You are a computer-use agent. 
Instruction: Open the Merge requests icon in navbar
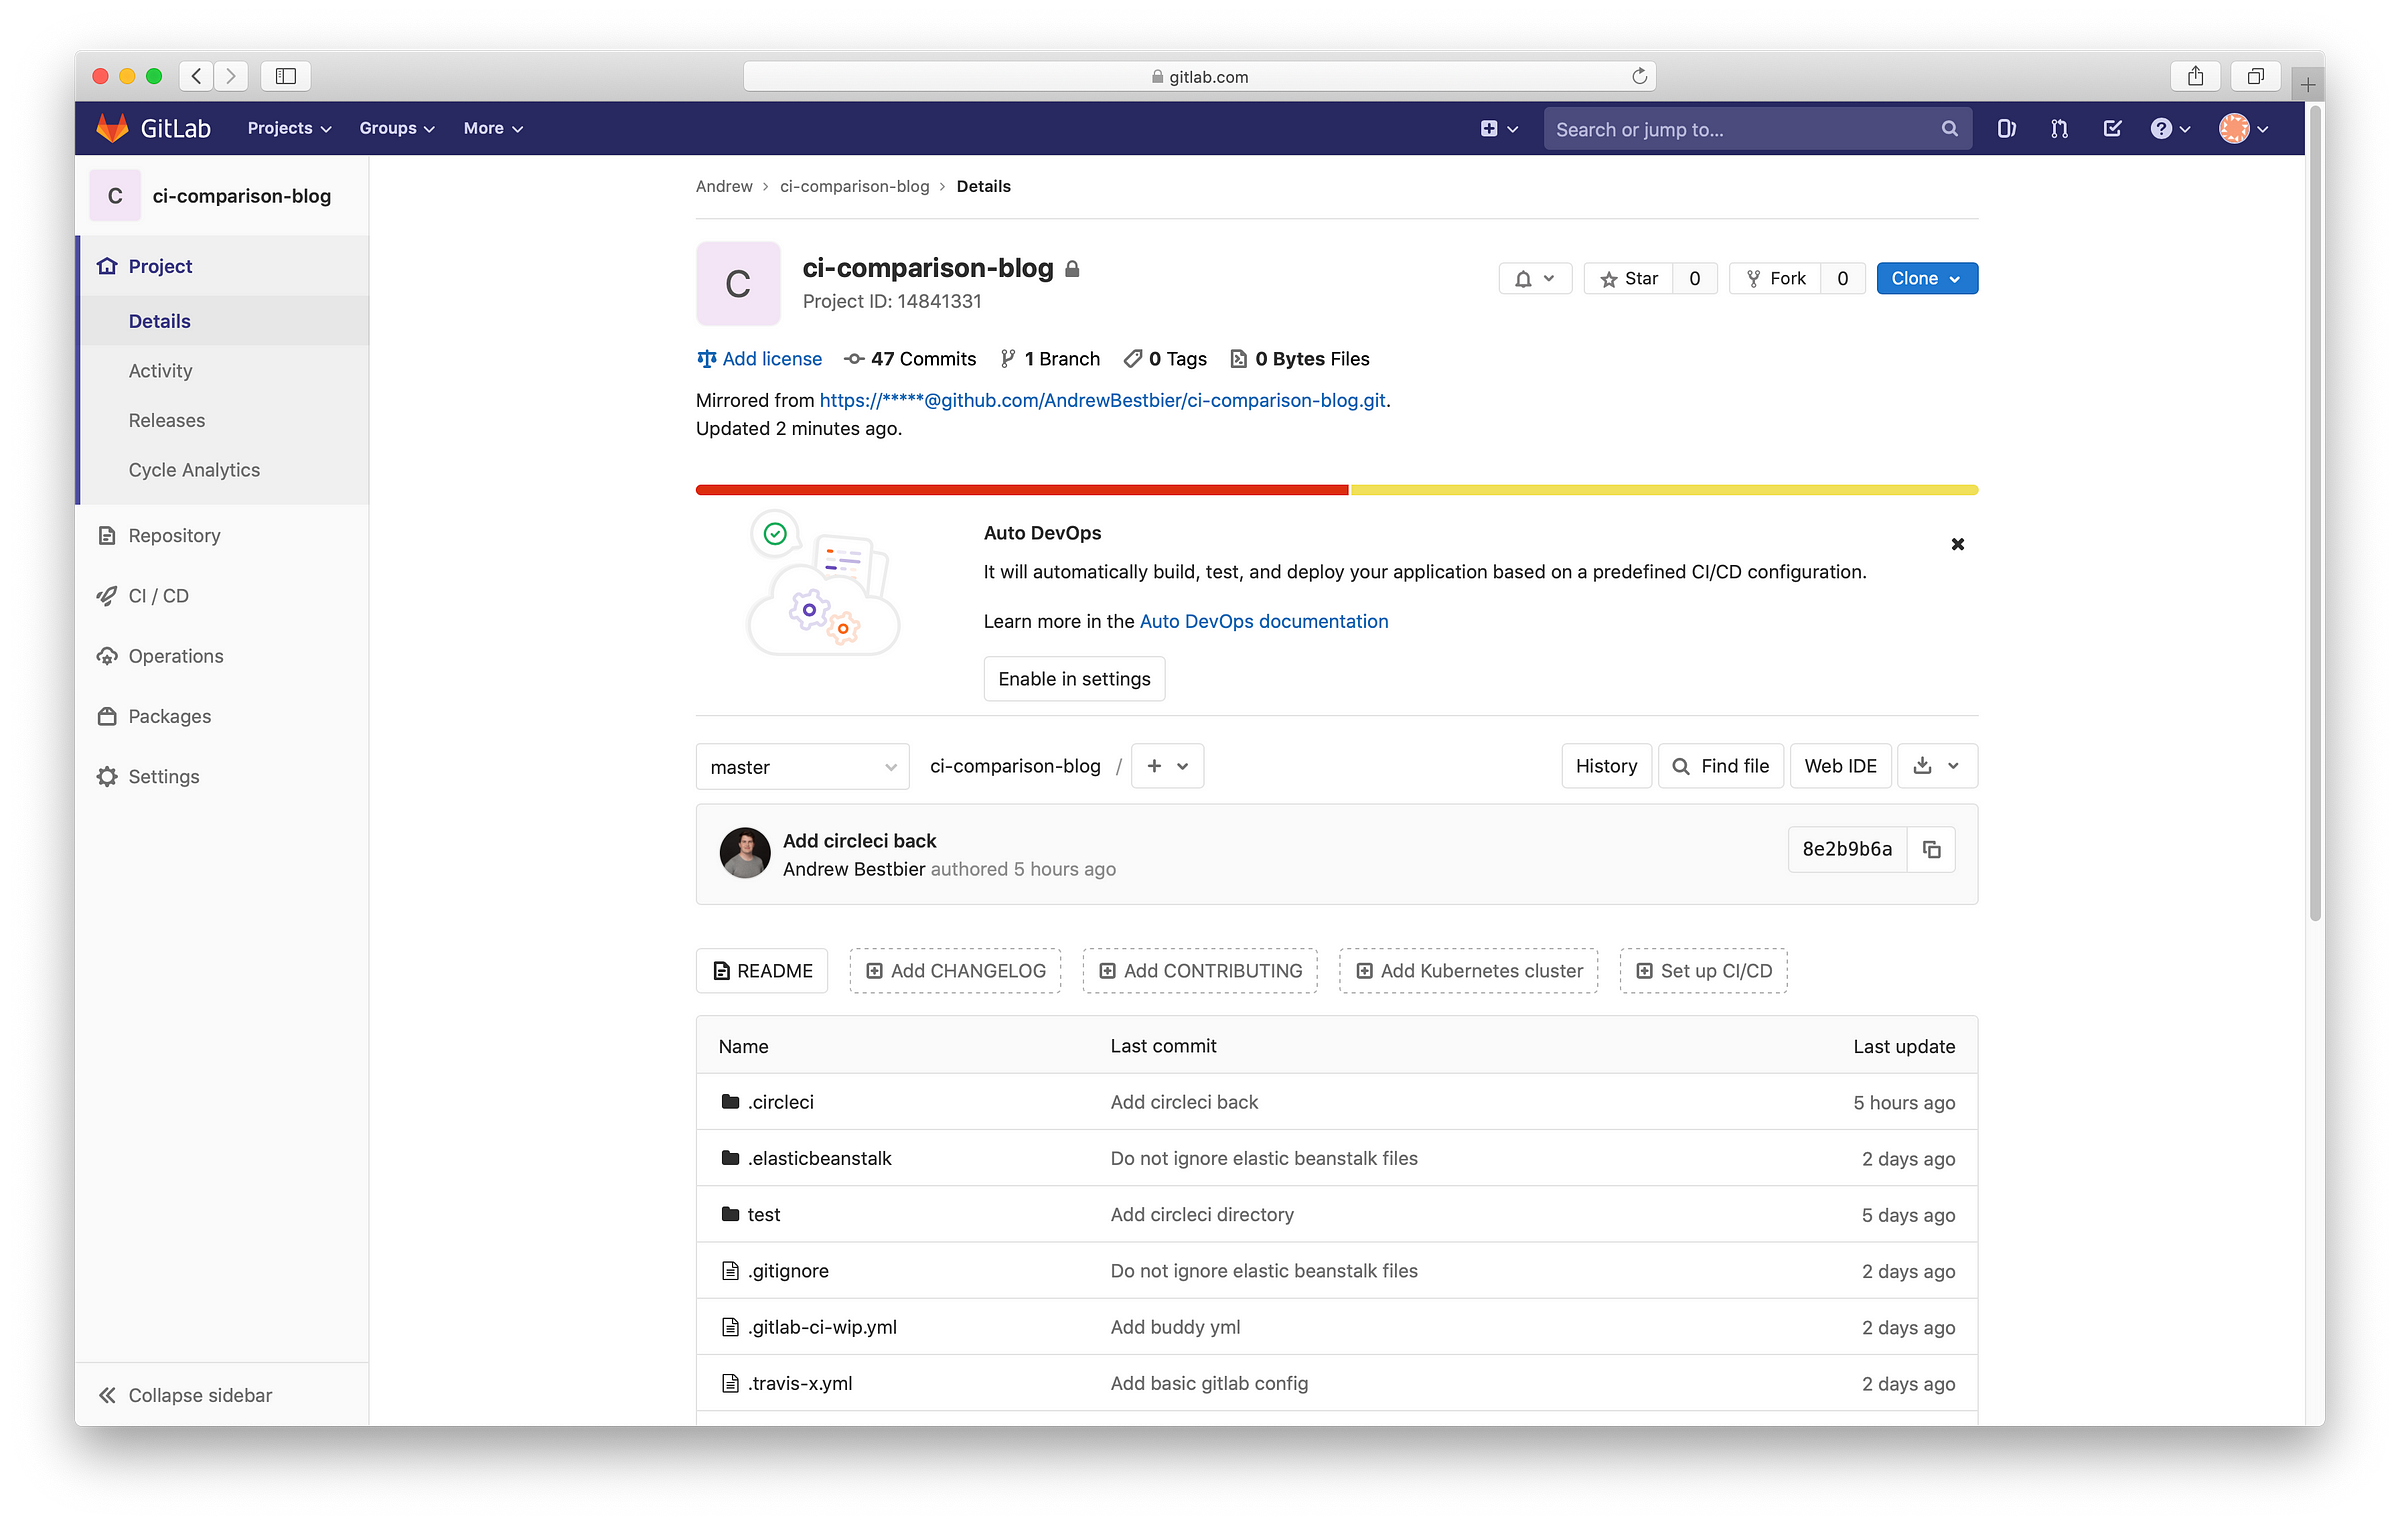pyautogui.click(x=2059, y=129)
